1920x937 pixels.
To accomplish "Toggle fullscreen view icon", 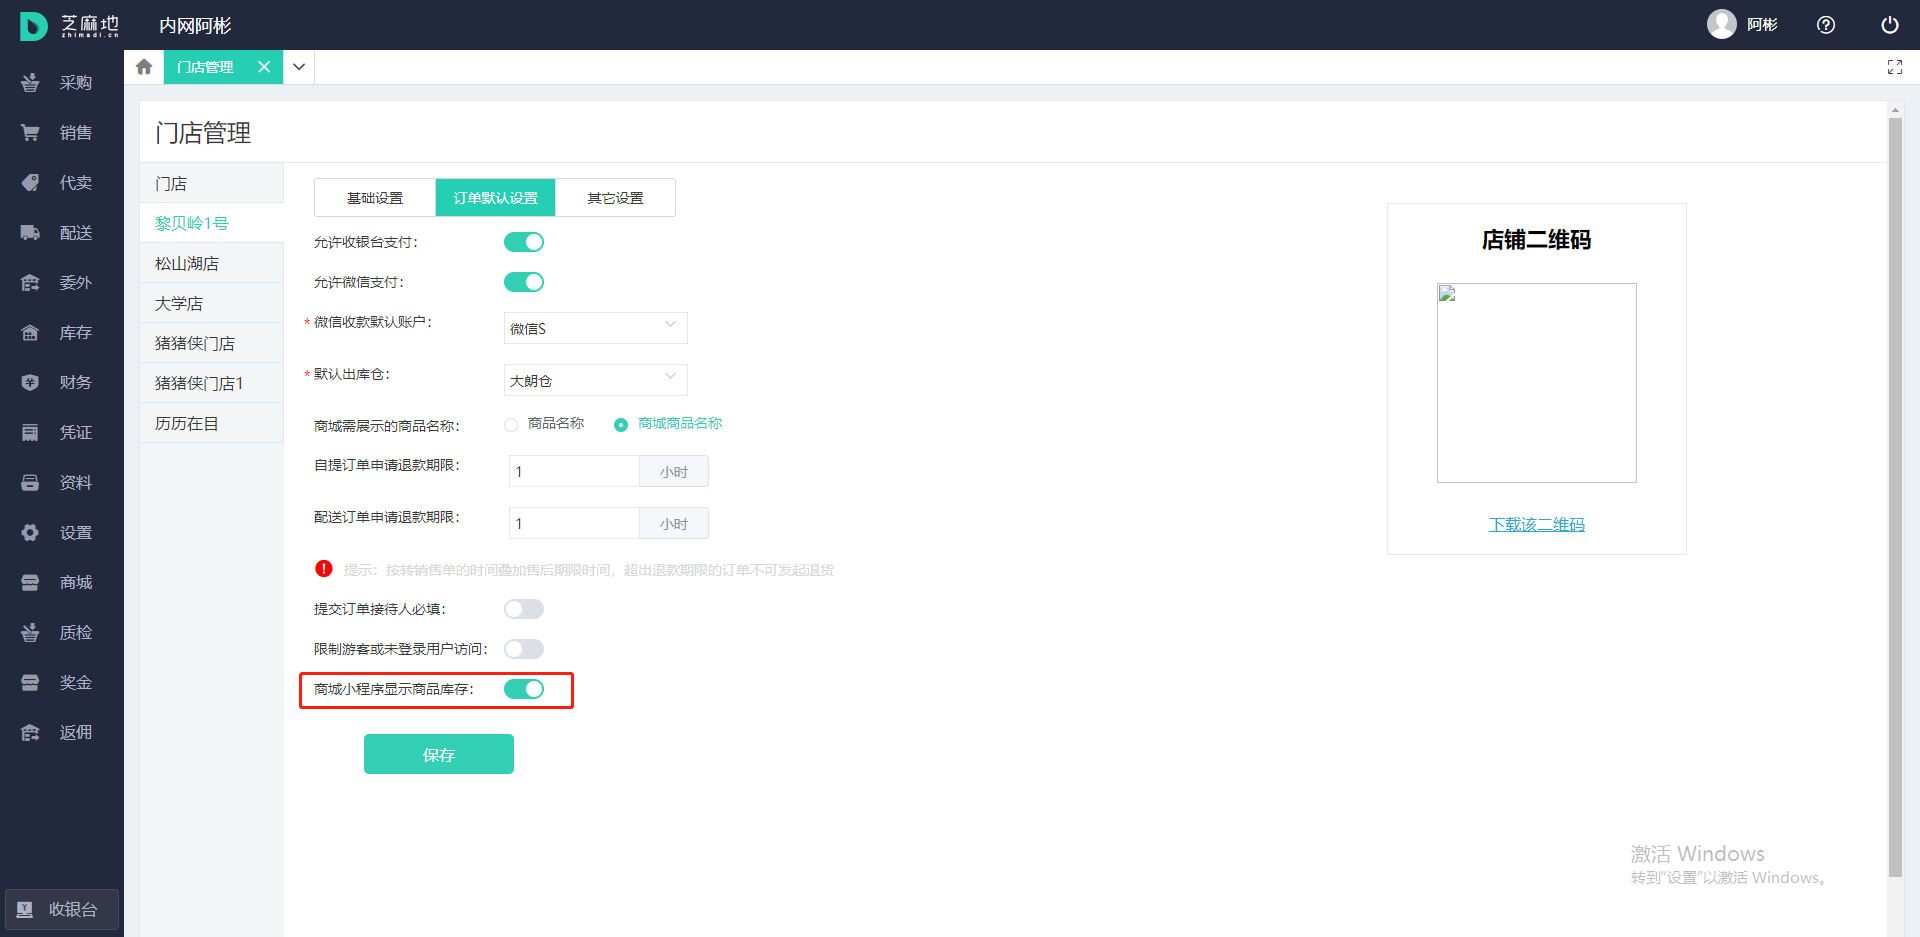I will click(1894, 67).
